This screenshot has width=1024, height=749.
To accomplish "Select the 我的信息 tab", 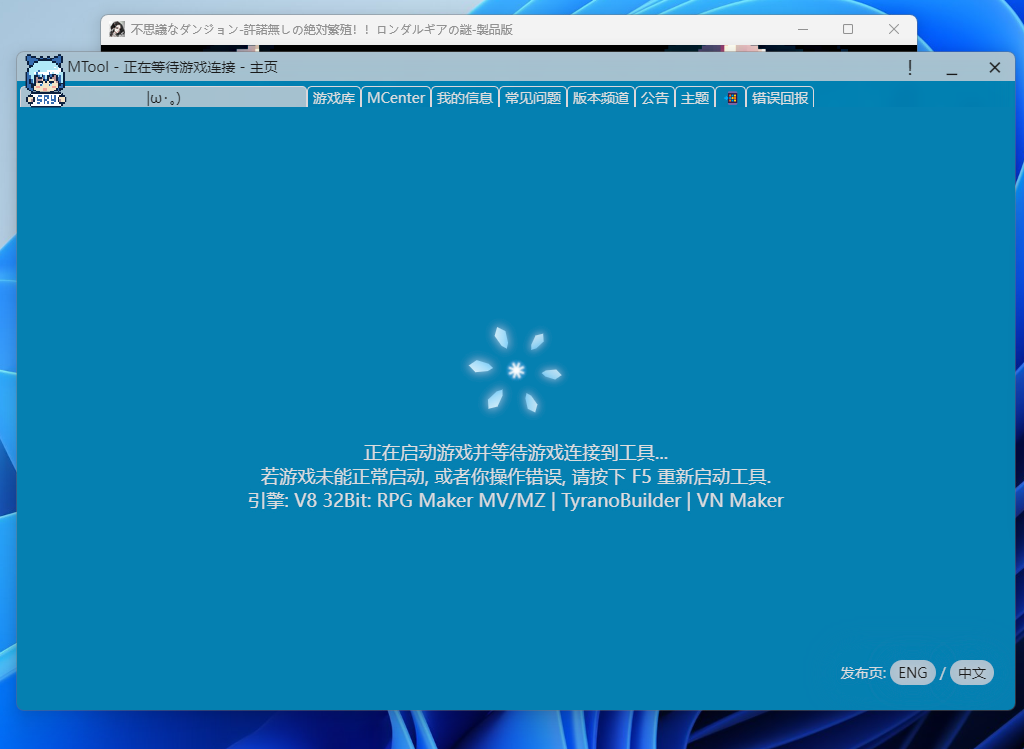I will (x=465, y=98).
